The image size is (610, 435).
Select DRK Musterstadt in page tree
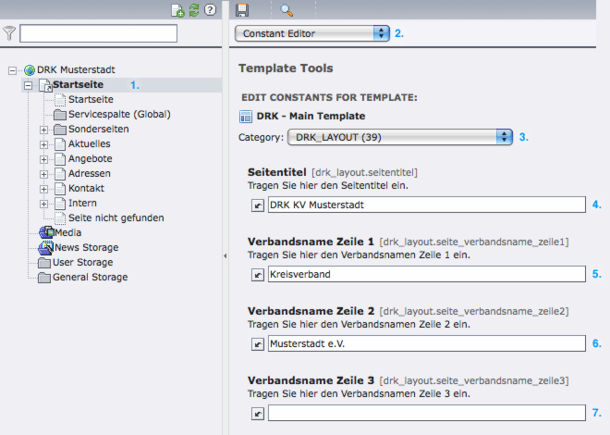pyautogui.click(x=76, y=70)
